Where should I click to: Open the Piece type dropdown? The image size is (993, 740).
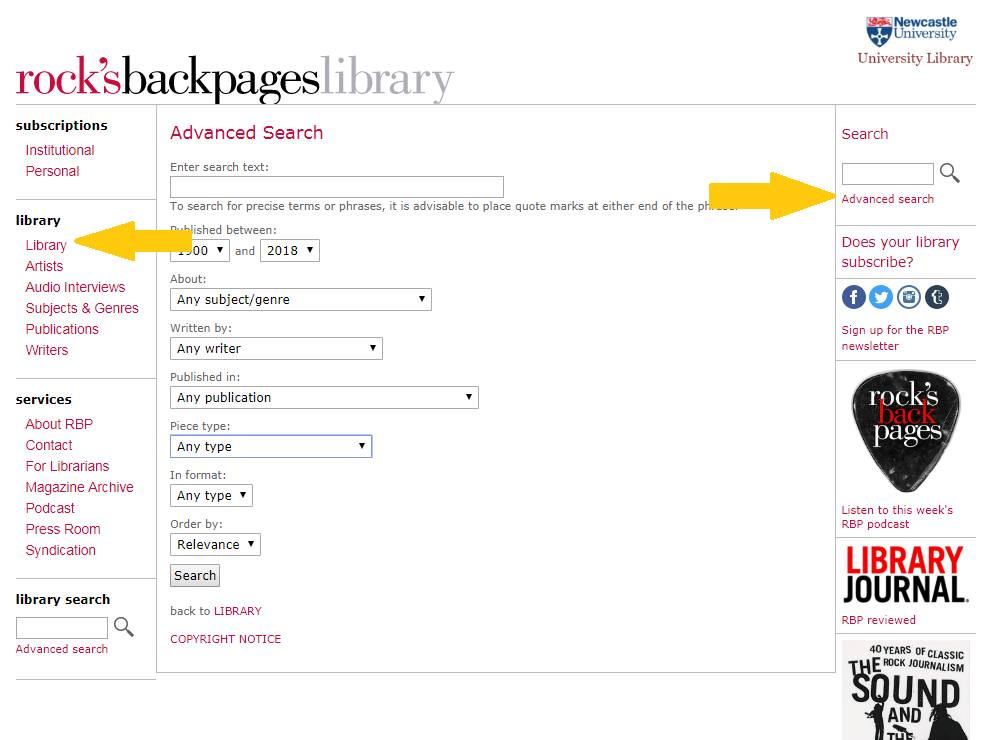(271, 446)
